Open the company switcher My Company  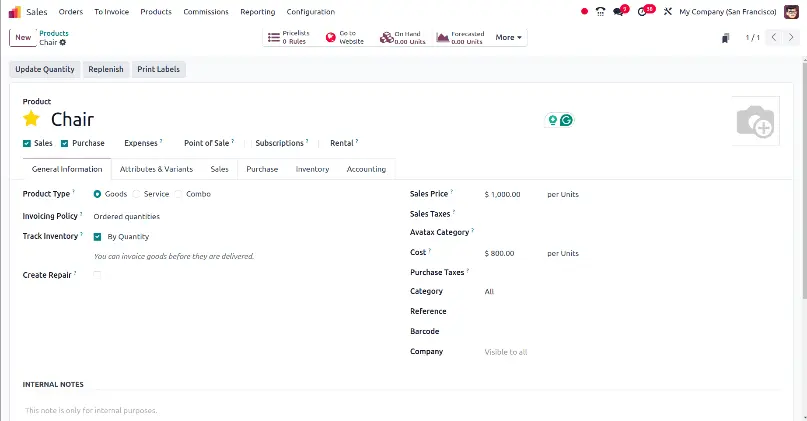click(x=727, y=11)
